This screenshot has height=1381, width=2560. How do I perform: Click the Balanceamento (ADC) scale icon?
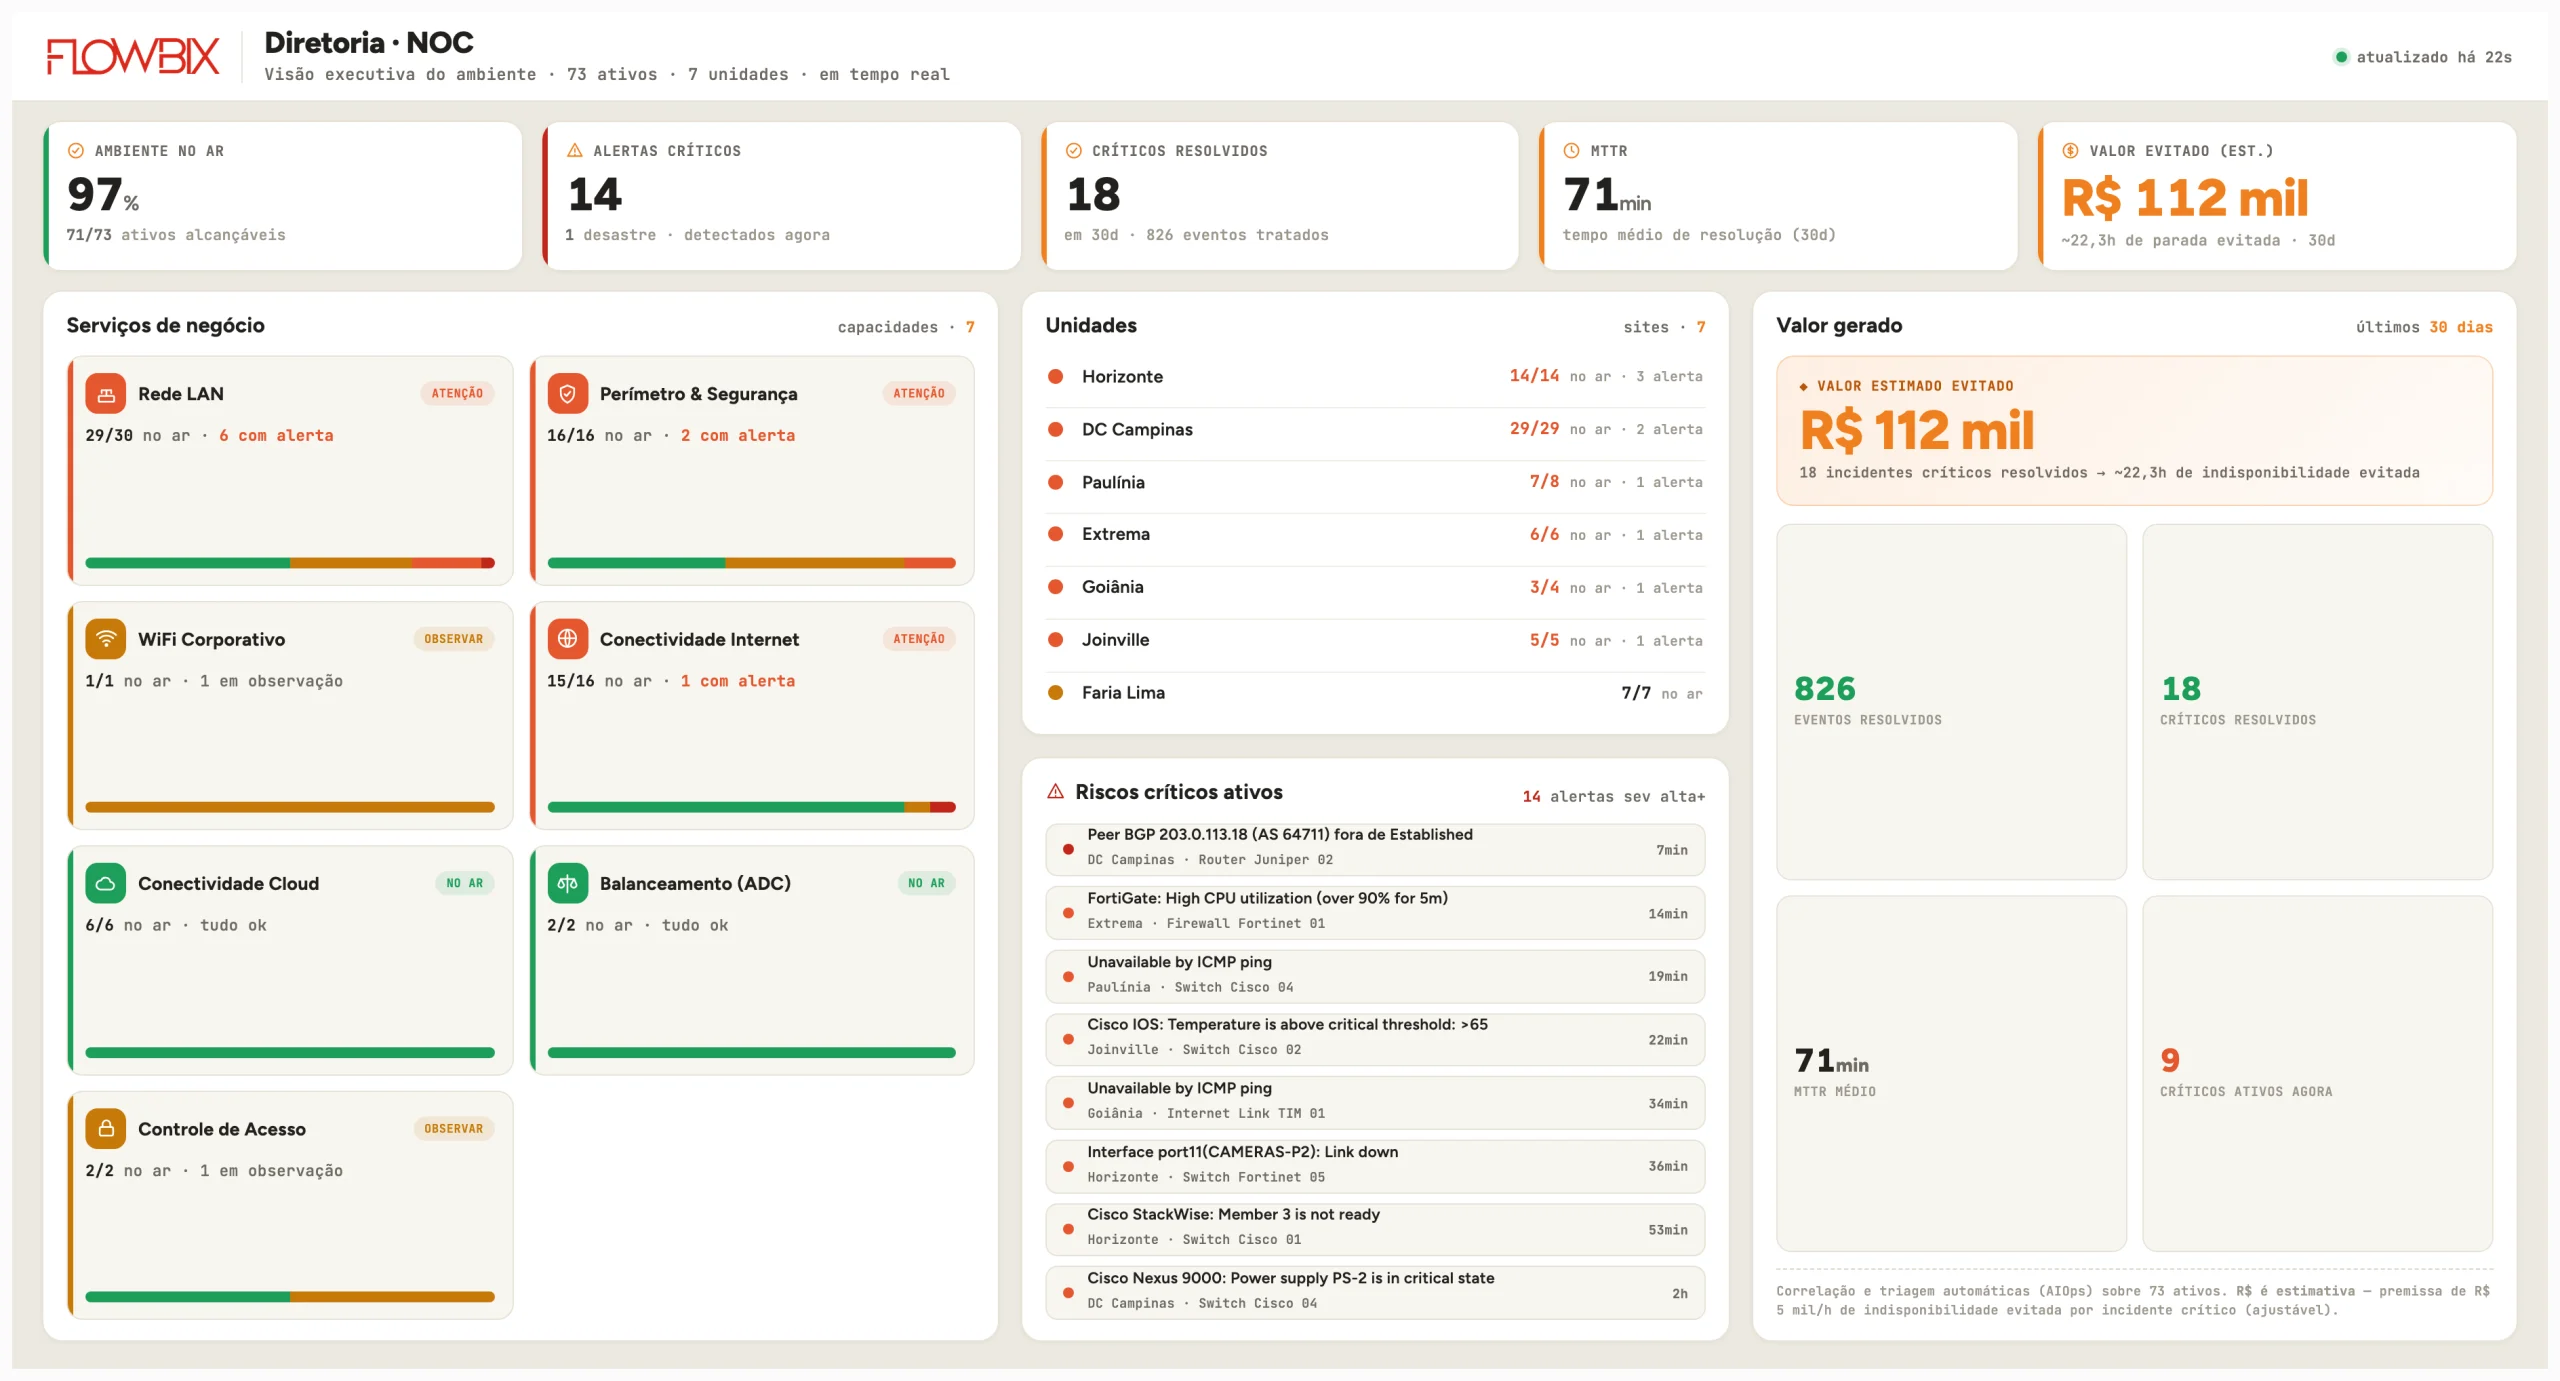click(567, 884)
